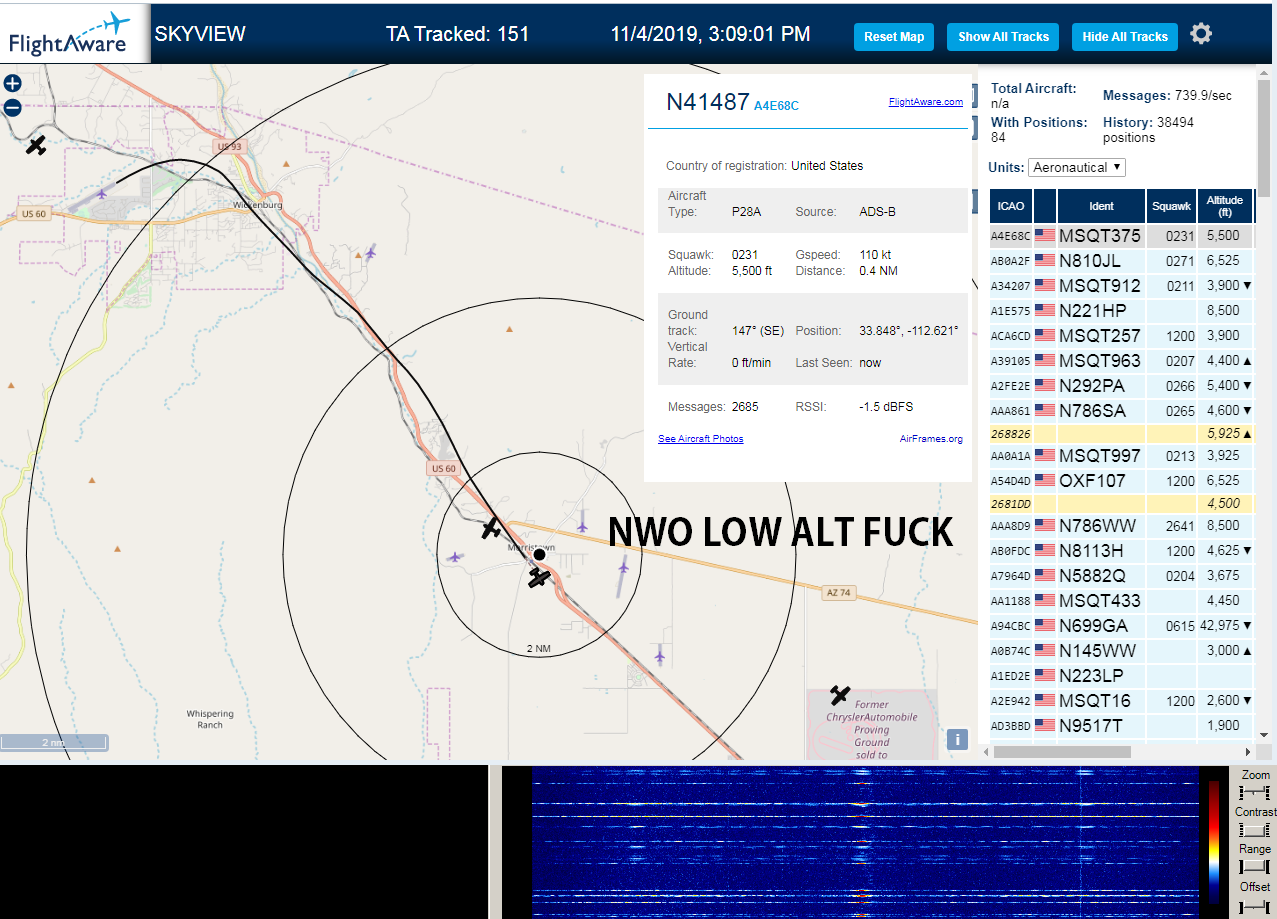This screenshot has width=1277, height=919.
Task: Select the aircraft icon on US 60 northwest of Morristown
Action: pos(491,528)
